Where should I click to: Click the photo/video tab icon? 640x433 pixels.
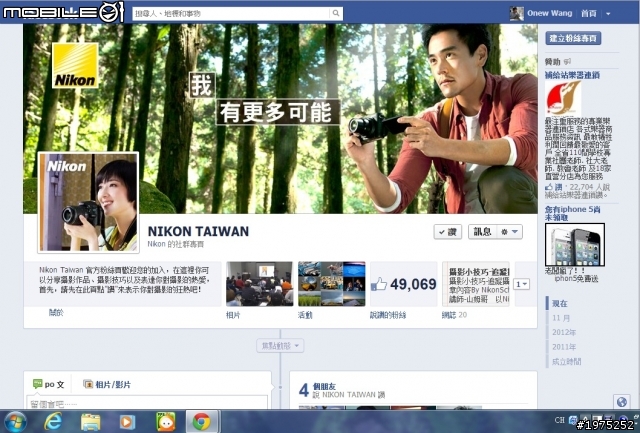(88, 384)
